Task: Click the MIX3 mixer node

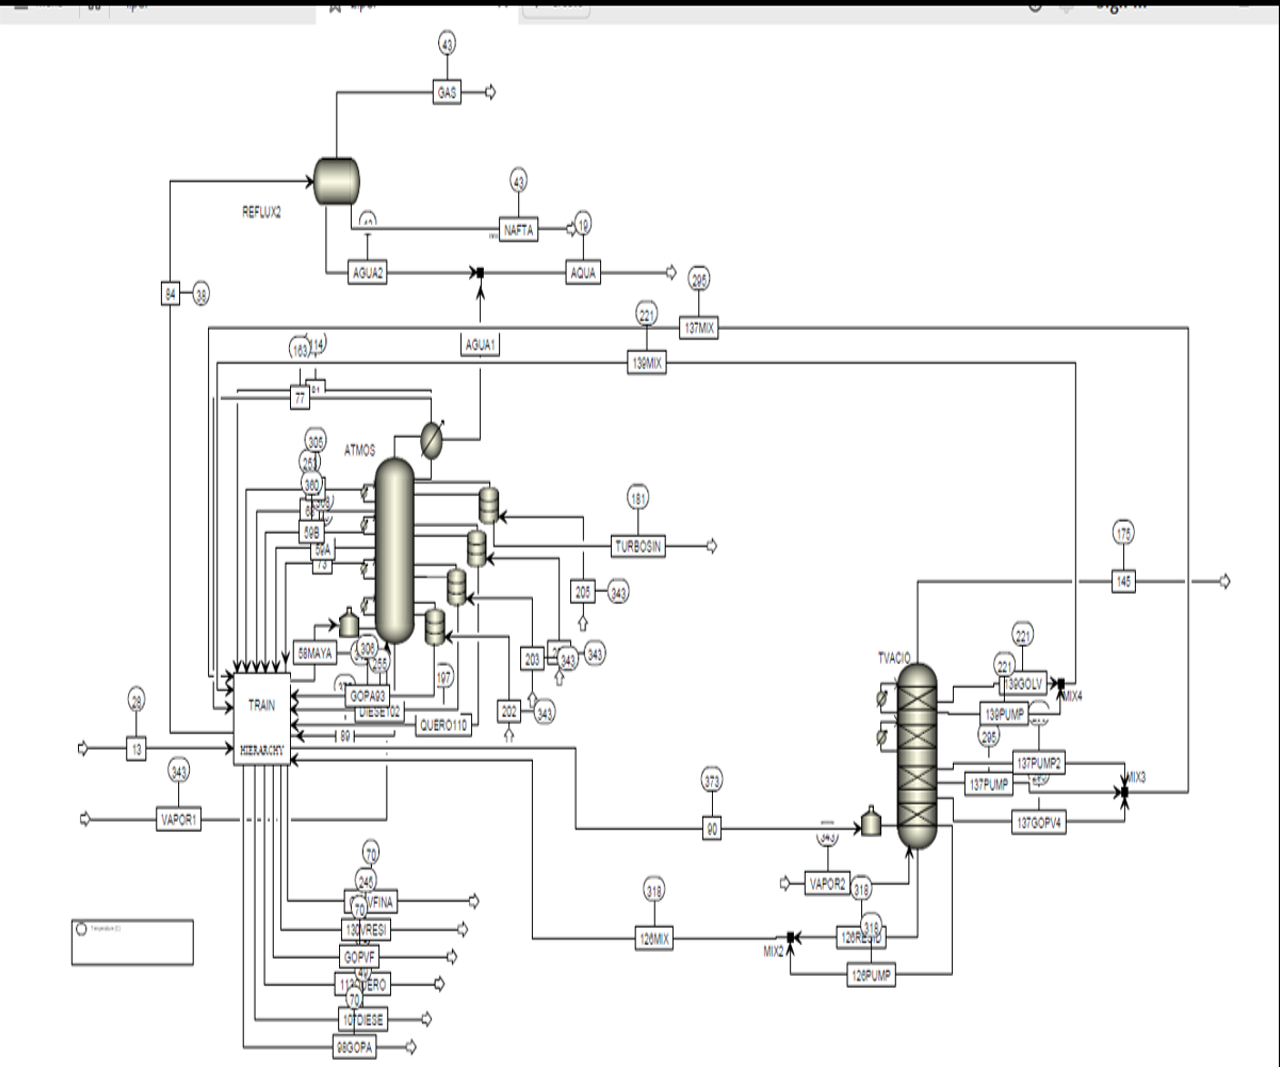Action: click(1124, 792)
